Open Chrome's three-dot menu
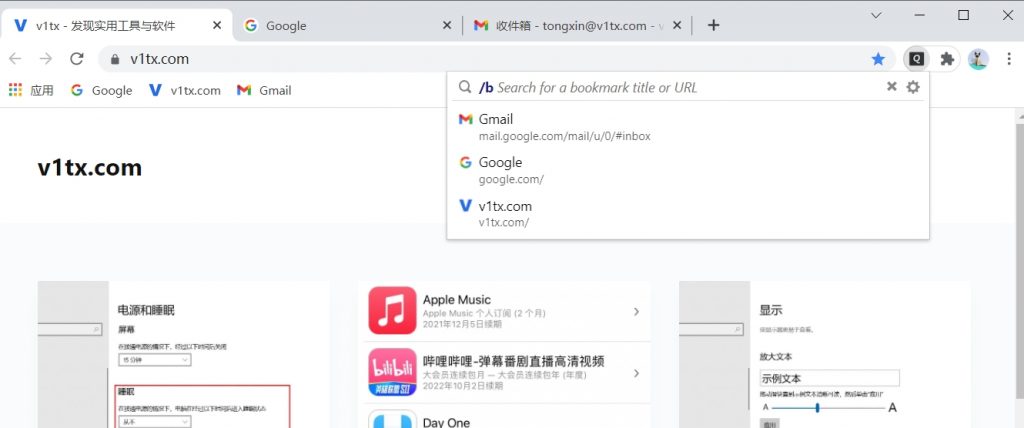The height and width of the screenshot is (428, 1024). pos(1008,59)
